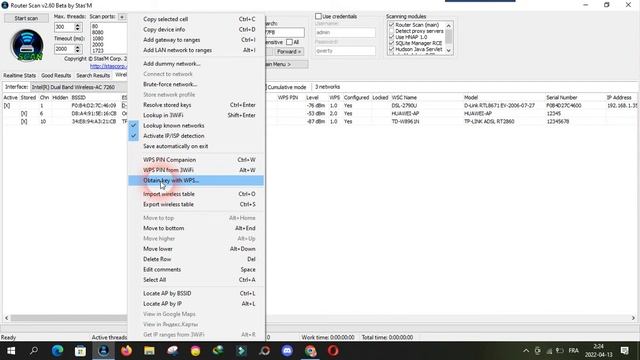Viewport: 640px width, 360px height.
Task: Click the Start scan button
Action: [26, 18]
